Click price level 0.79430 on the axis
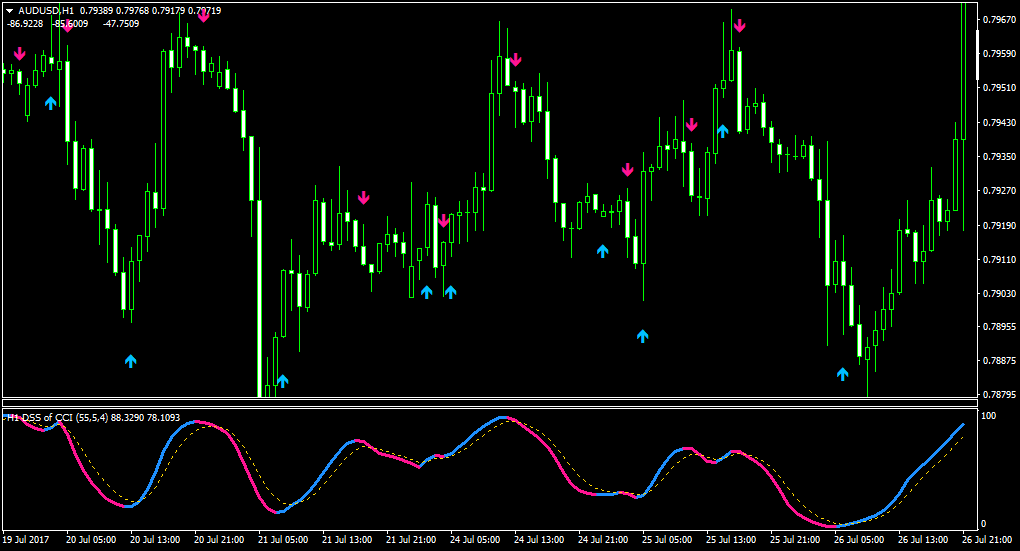Screen dimensions: 1020x551 click(999, 123)
